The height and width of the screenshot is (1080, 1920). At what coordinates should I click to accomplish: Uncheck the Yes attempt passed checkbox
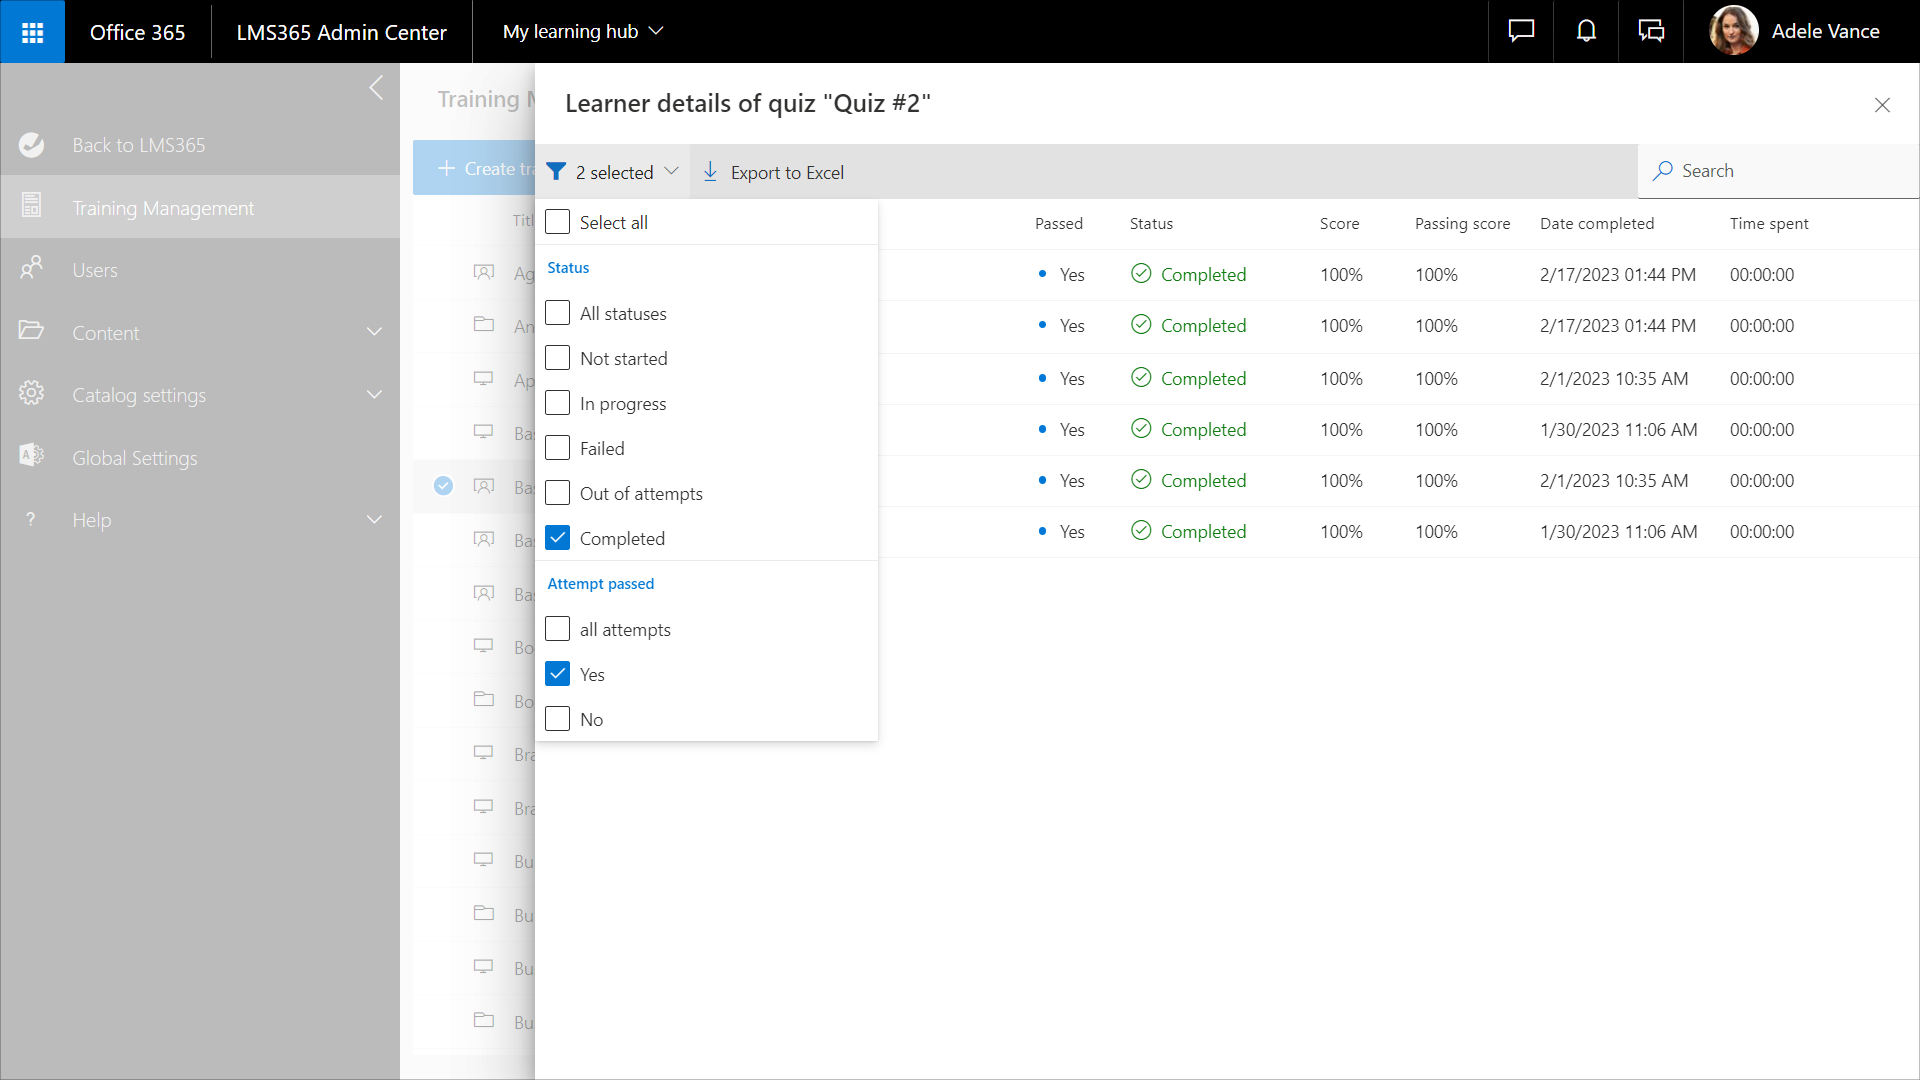coord(557,674)
